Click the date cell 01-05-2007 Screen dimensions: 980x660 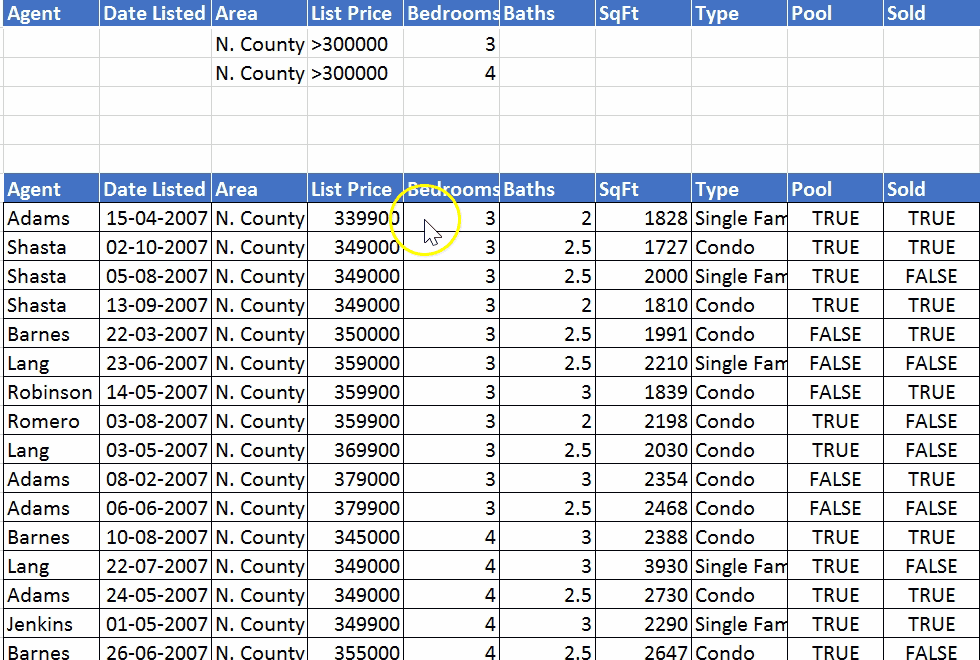155,624
